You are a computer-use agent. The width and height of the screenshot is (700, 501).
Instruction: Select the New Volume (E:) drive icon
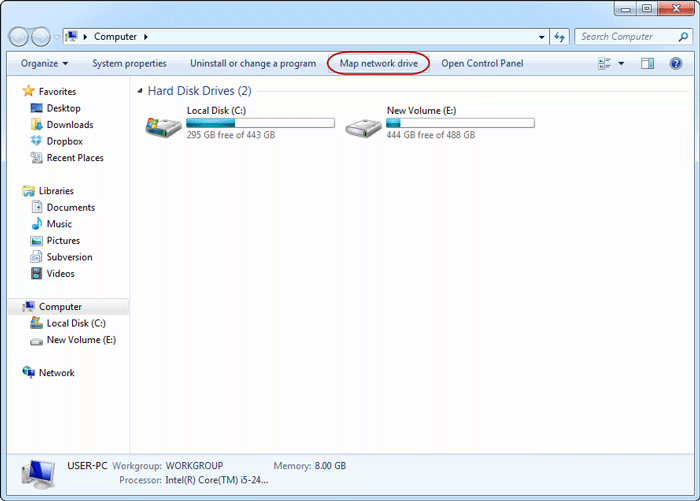[363, 128]
